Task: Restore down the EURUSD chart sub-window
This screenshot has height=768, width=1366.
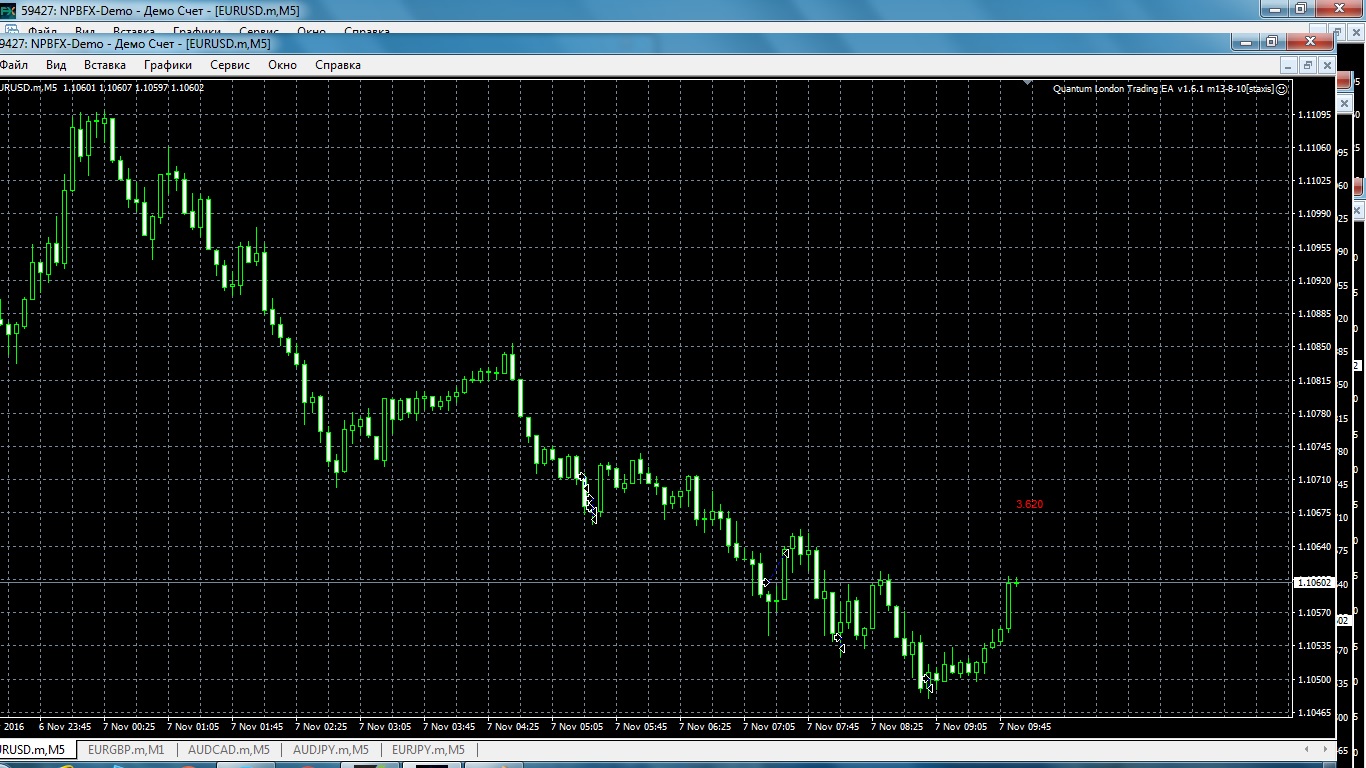Action: click(1307, 65)
